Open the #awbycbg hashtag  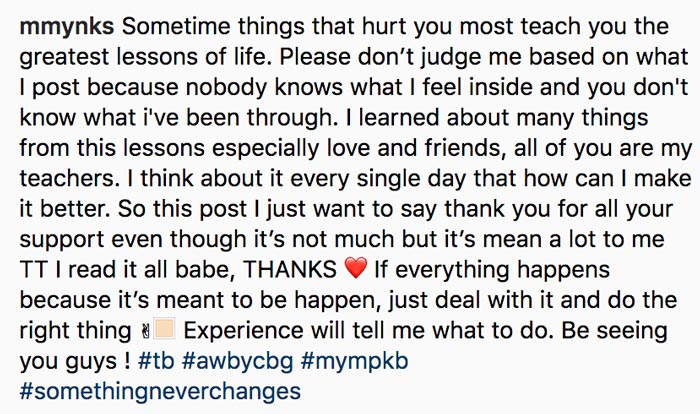pos(238,361)
